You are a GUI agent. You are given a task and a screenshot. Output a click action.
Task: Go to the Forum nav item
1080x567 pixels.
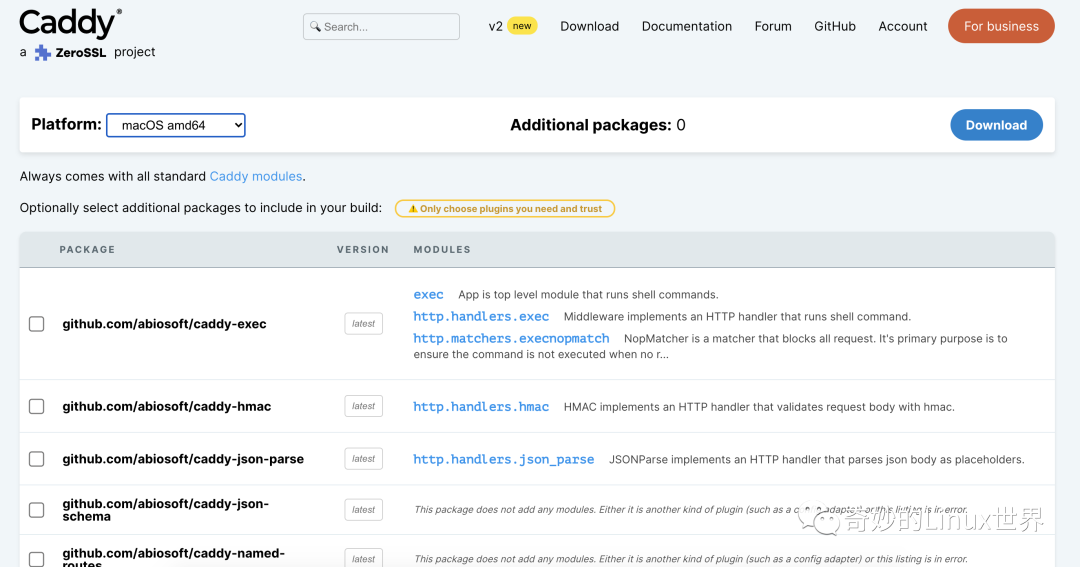point(773,26)
